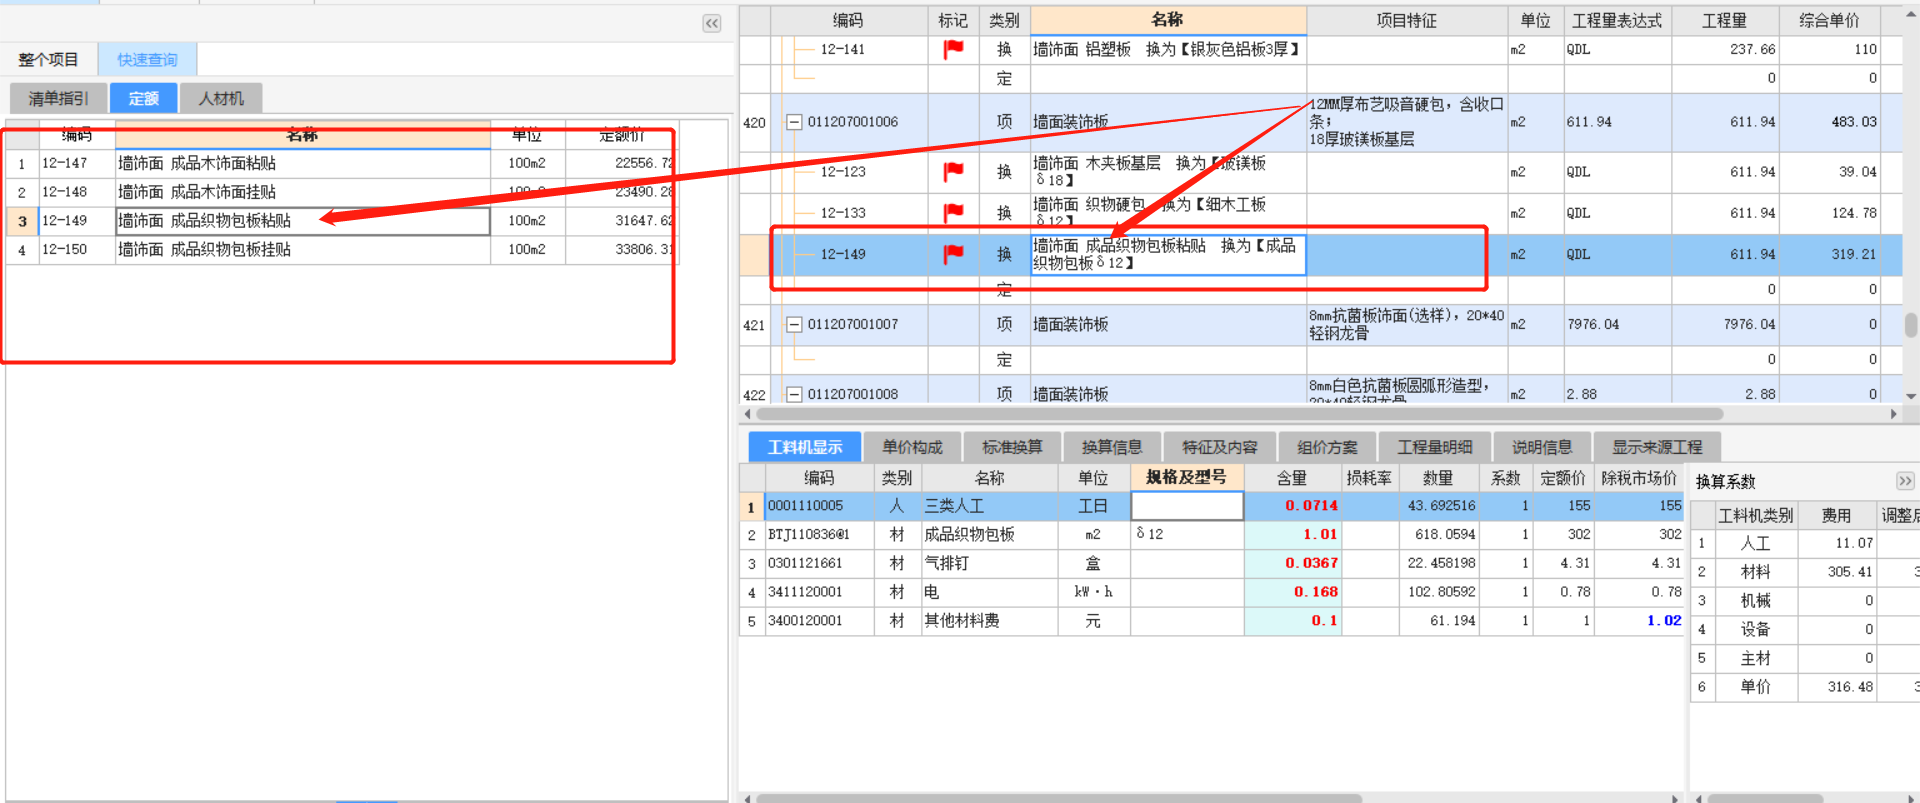Switch to the 说明信息 tab
Image resolution: width=1920 pixels, height=803 pixels.
click(1542, 447)
